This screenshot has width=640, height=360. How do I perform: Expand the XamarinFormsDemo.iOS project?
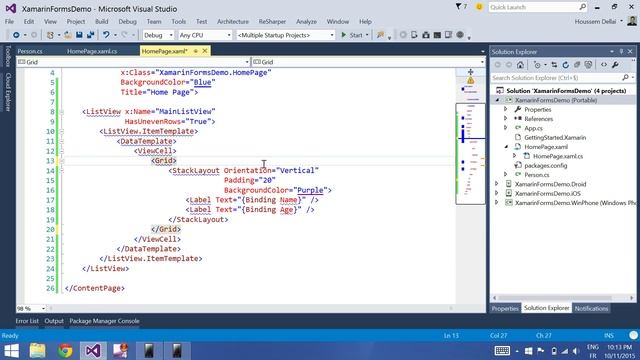pyautogui.click(x=497, y=193)
